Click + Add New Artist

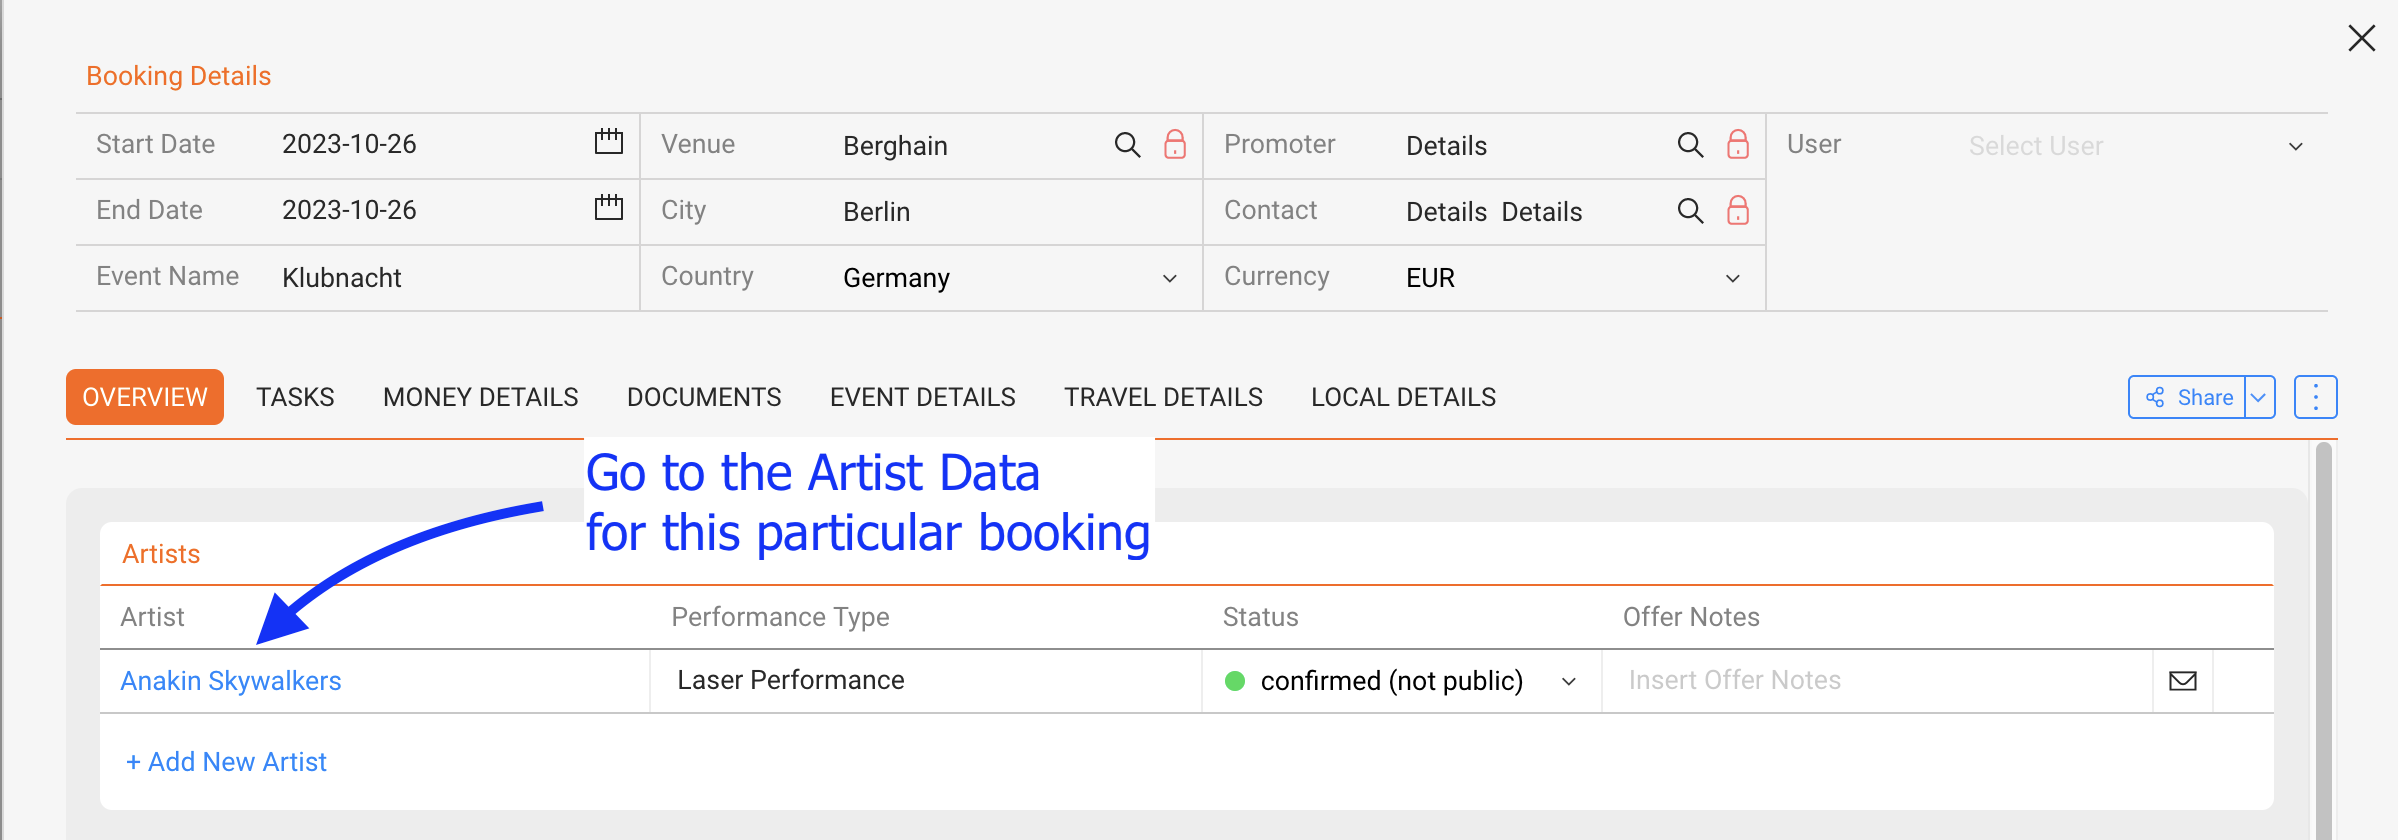pos(226,762)
